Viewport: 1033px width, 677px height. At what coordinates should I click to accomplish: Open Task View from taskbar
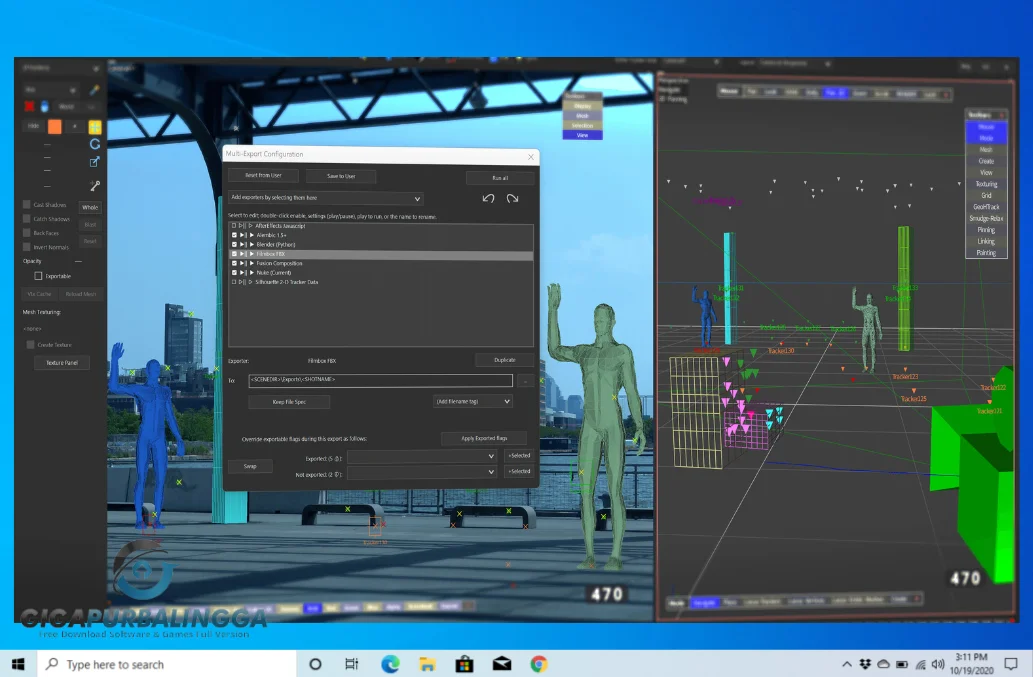click(x=352, y=664)
